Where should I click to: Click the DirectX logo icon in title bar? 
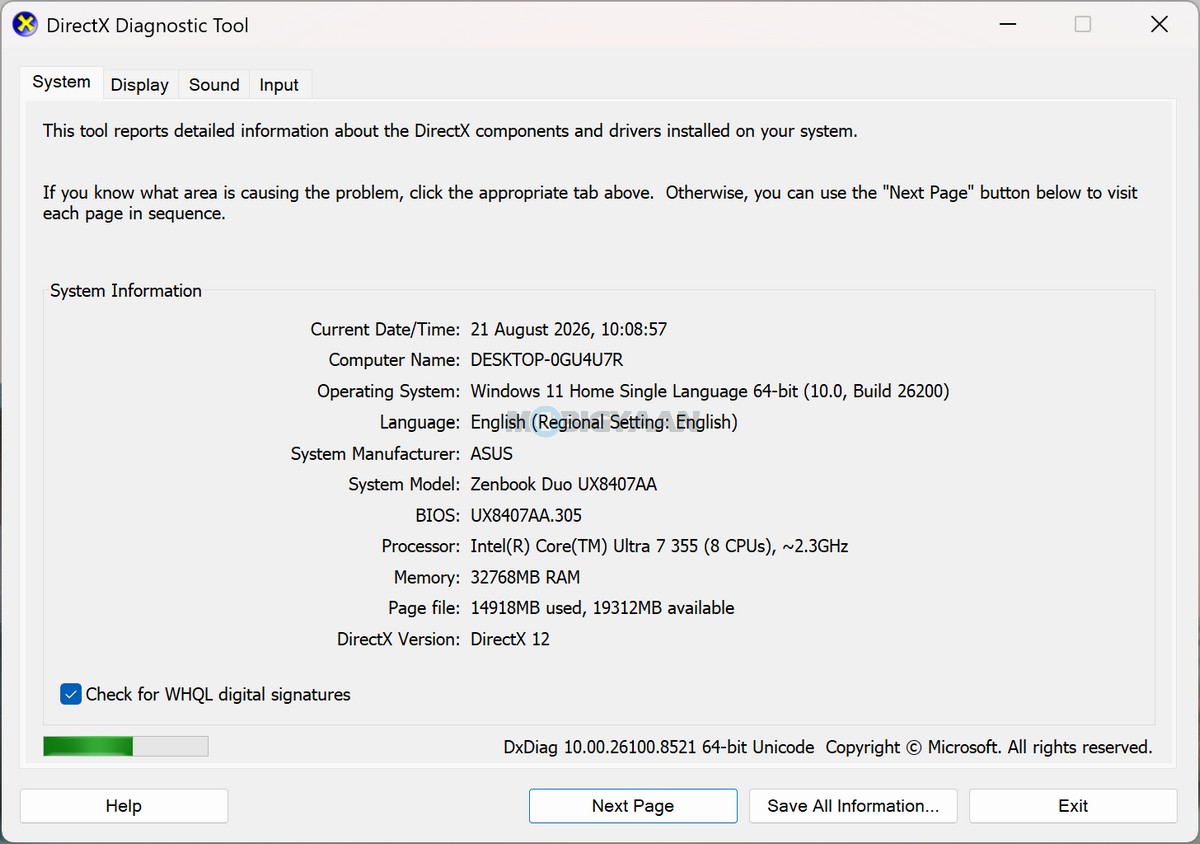pyautogui.click(x=25, y=25)
